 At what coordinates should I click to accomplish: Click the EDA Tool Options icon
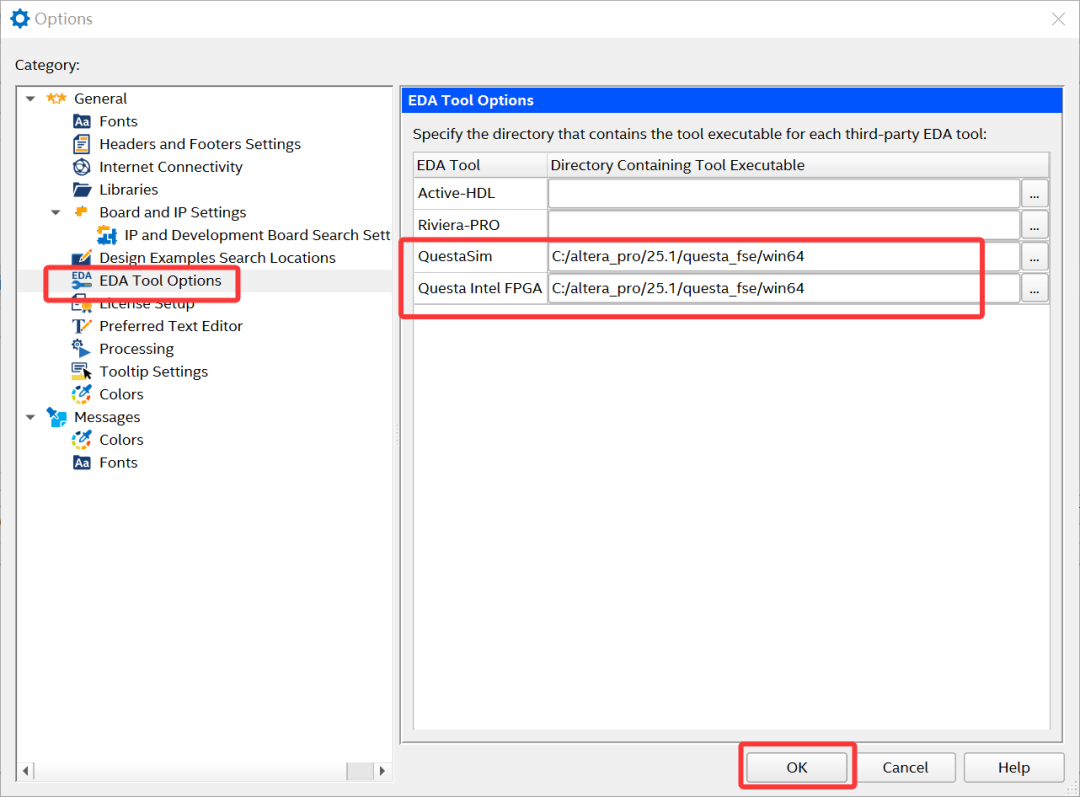(81, 280)
